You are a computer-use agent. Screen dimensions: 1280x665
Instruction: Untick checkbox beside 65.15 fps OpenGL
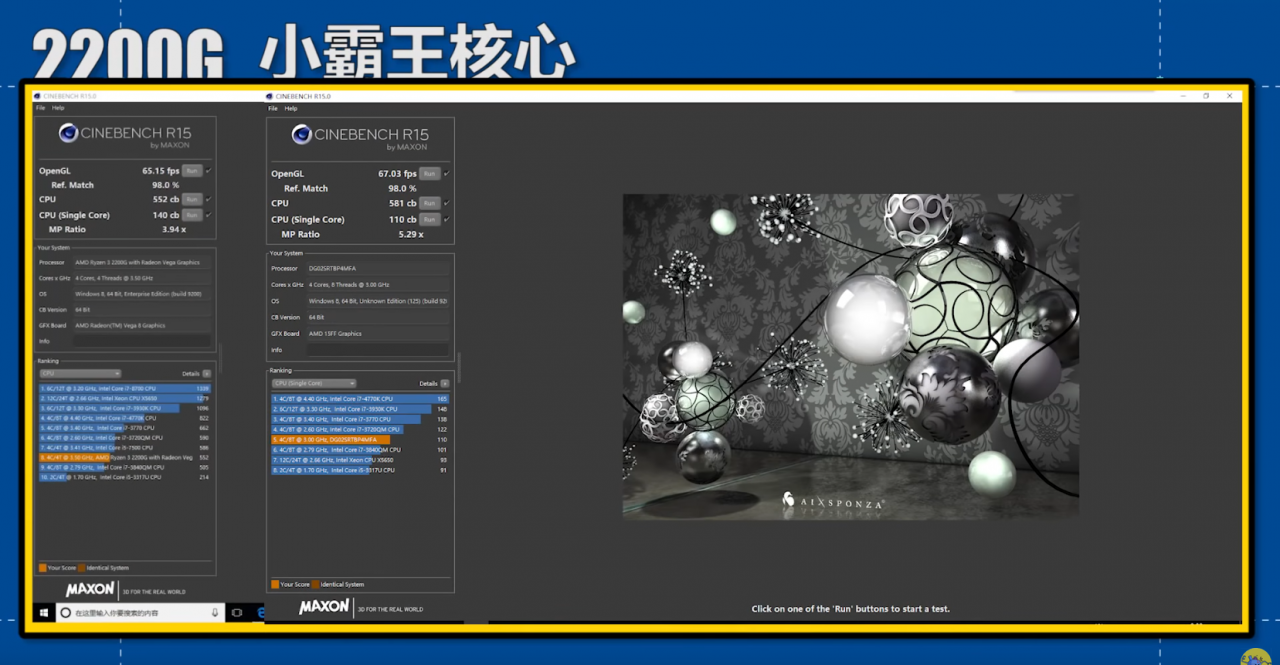[x=208, y=171]
